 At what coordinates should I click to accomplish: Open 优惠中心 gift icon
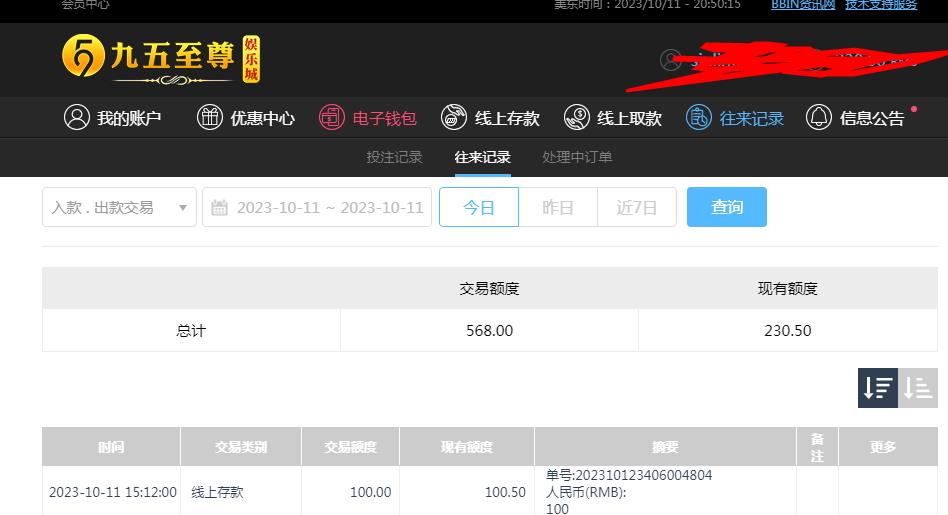coord(210,117)
